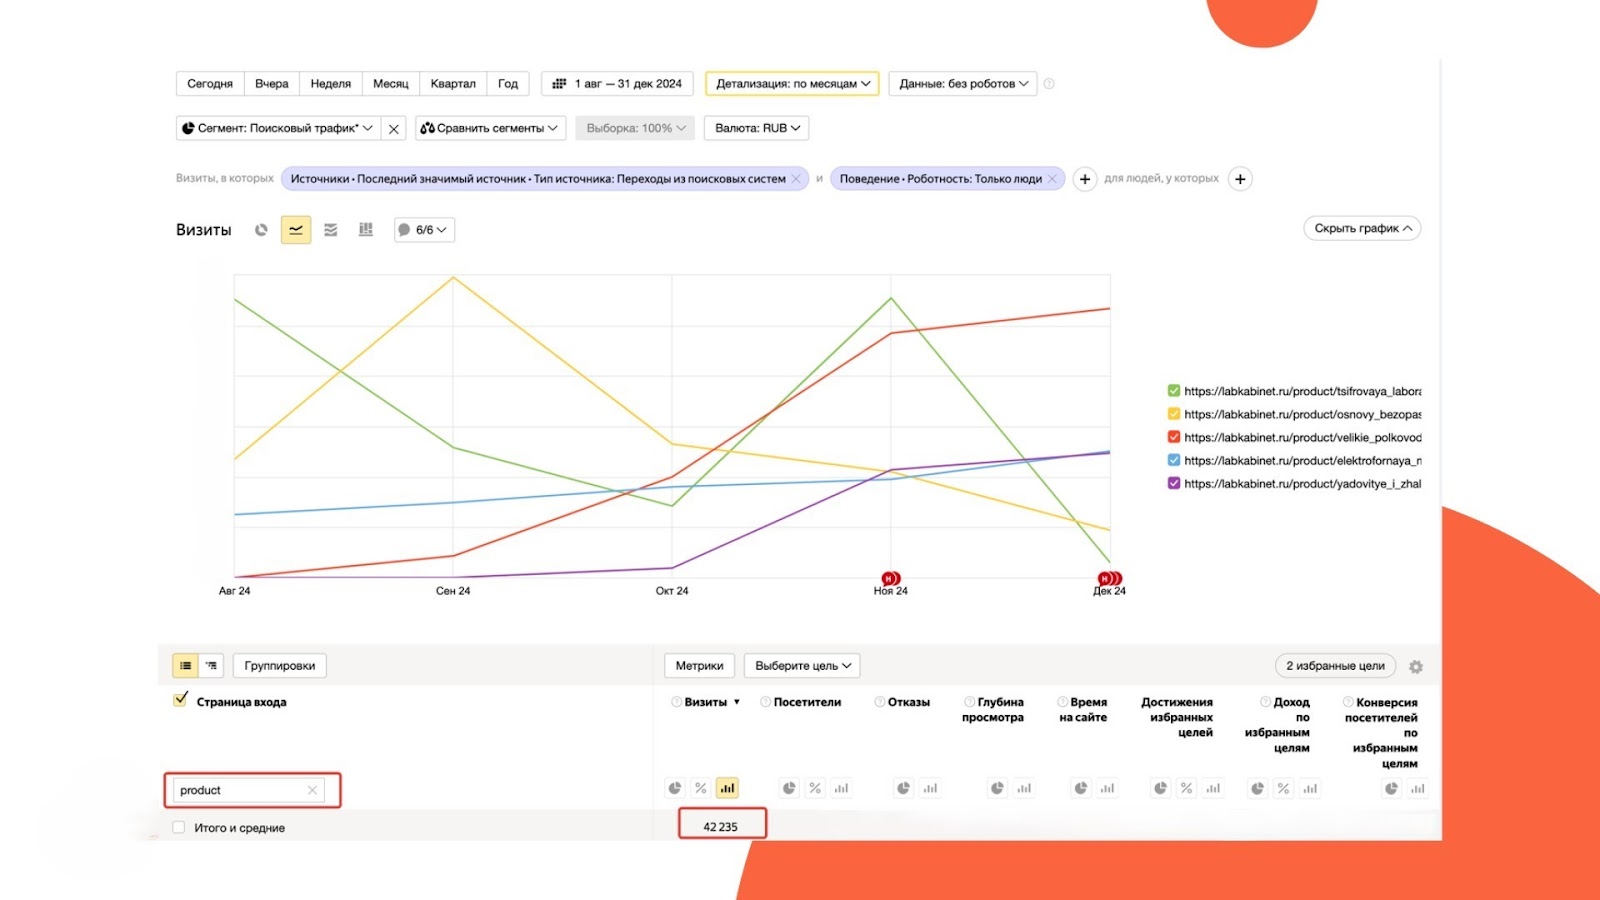This screenshot has width=1600, height=900.
Task: Tick the Итого и средние checkbox
Action: (179, 828)
